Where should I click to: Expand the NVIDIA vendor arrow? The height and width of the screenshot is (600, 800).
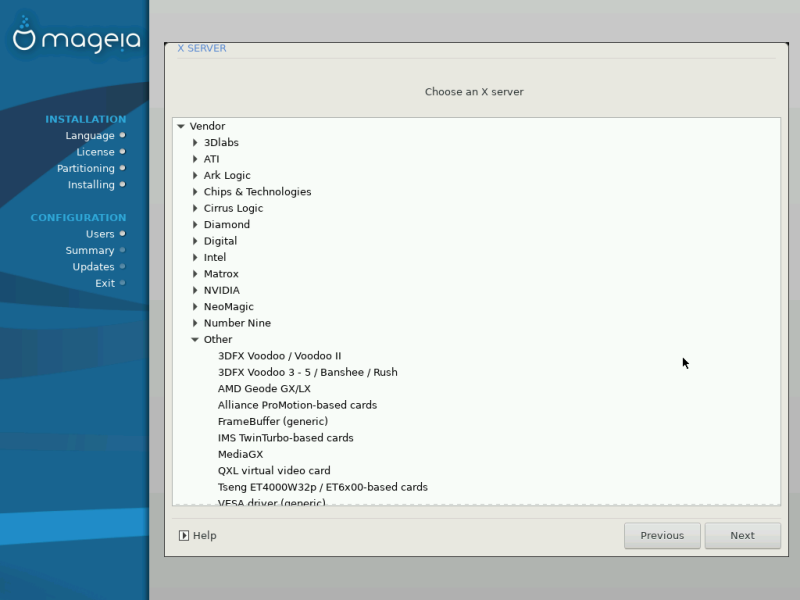coord(195,290)
